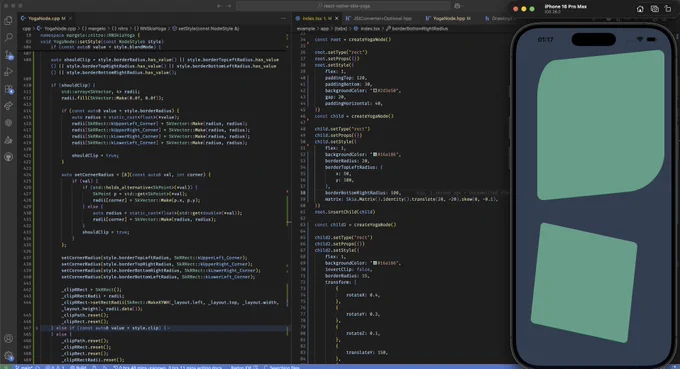Select the 'margelo' namespace breadcrumb

(x=94, y=29)
